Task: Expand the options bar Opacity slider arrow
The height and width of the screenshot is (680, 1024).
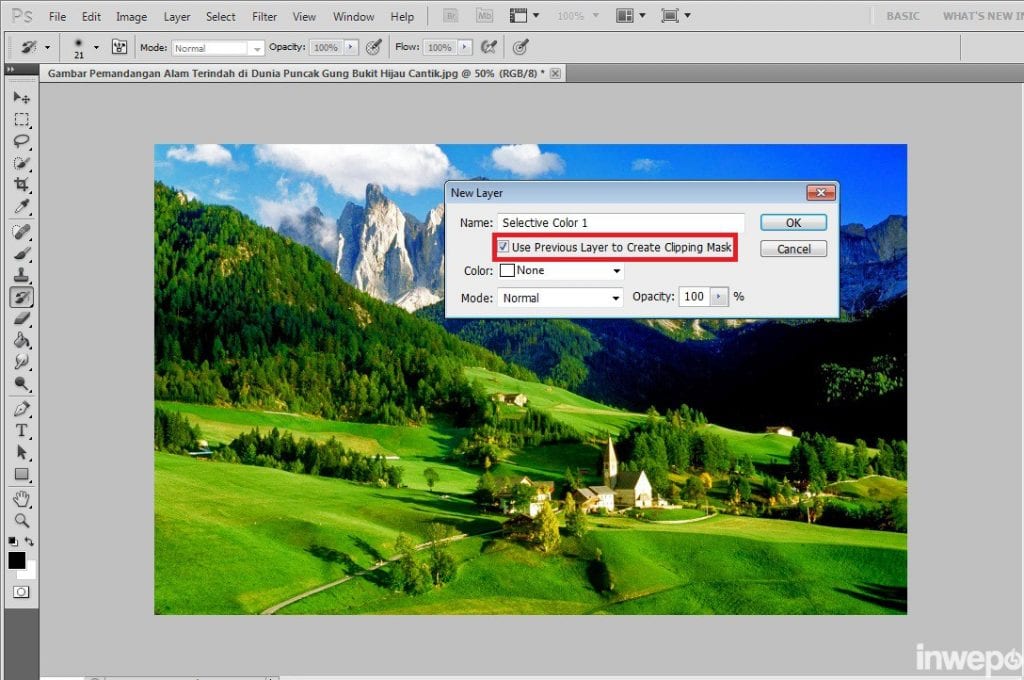Action: click(351, 47)
